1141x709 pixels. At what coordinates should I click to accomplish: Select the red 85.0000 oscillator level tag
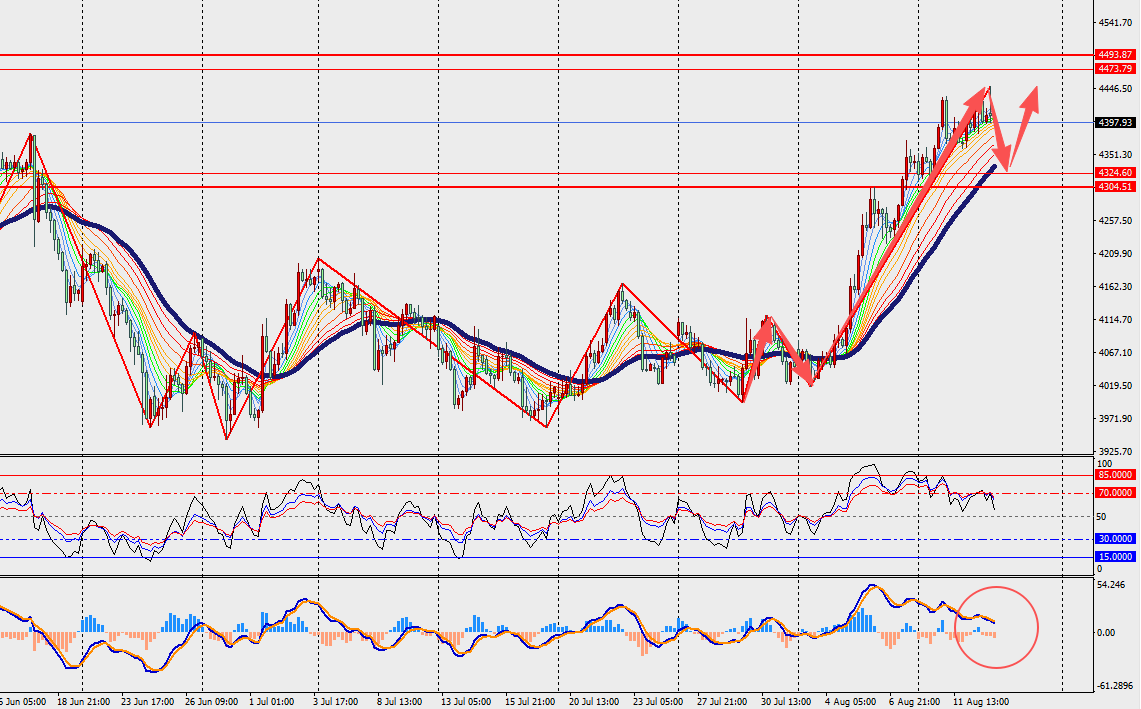click(1115, 475)
